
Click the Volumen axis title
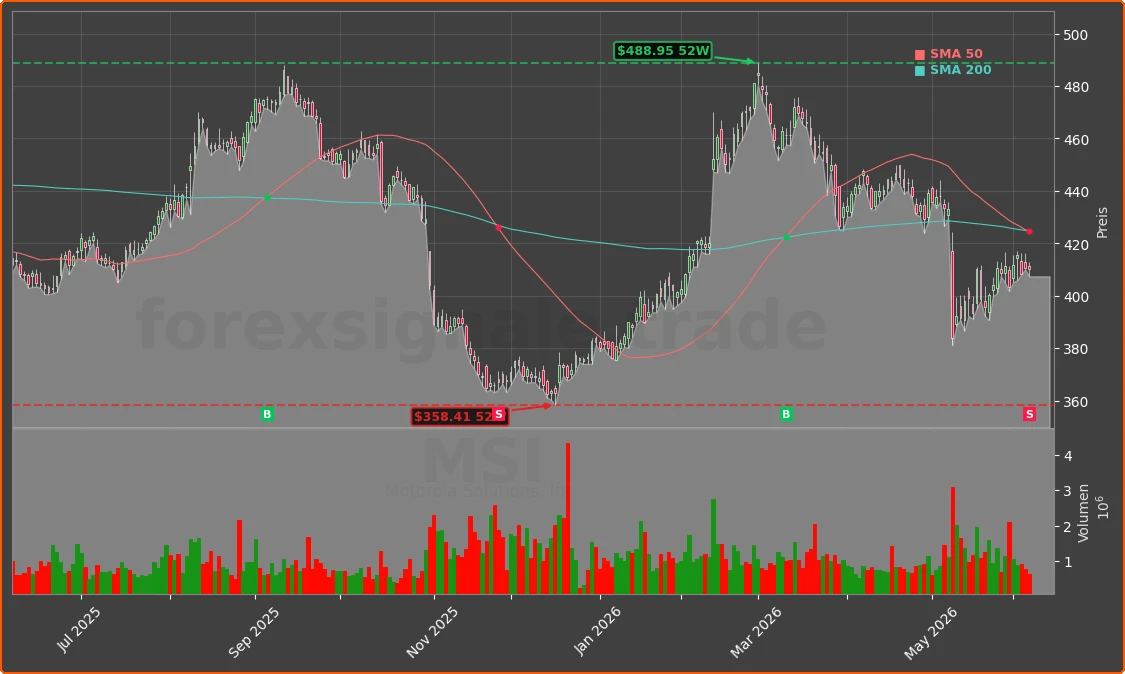1083,512
